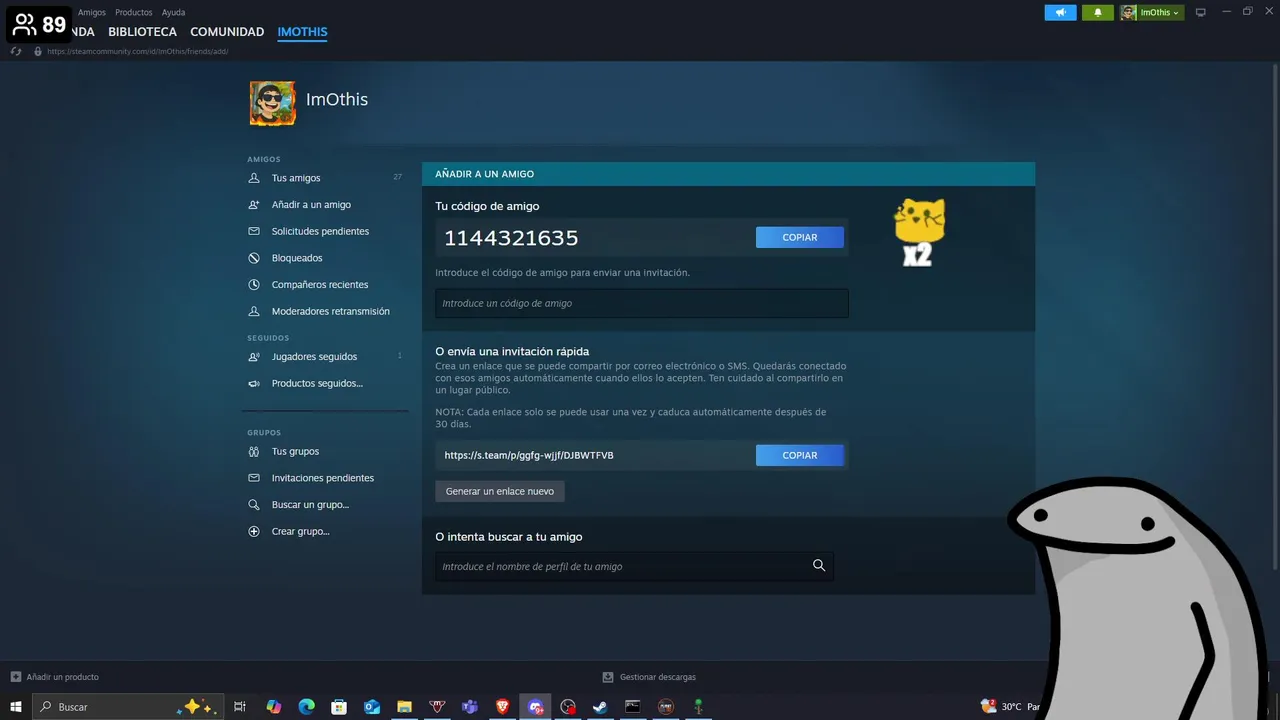The image size is (1280, 720).
Task: Open Microsoft Store from the taskbar
Action: (x=339, y=706)
